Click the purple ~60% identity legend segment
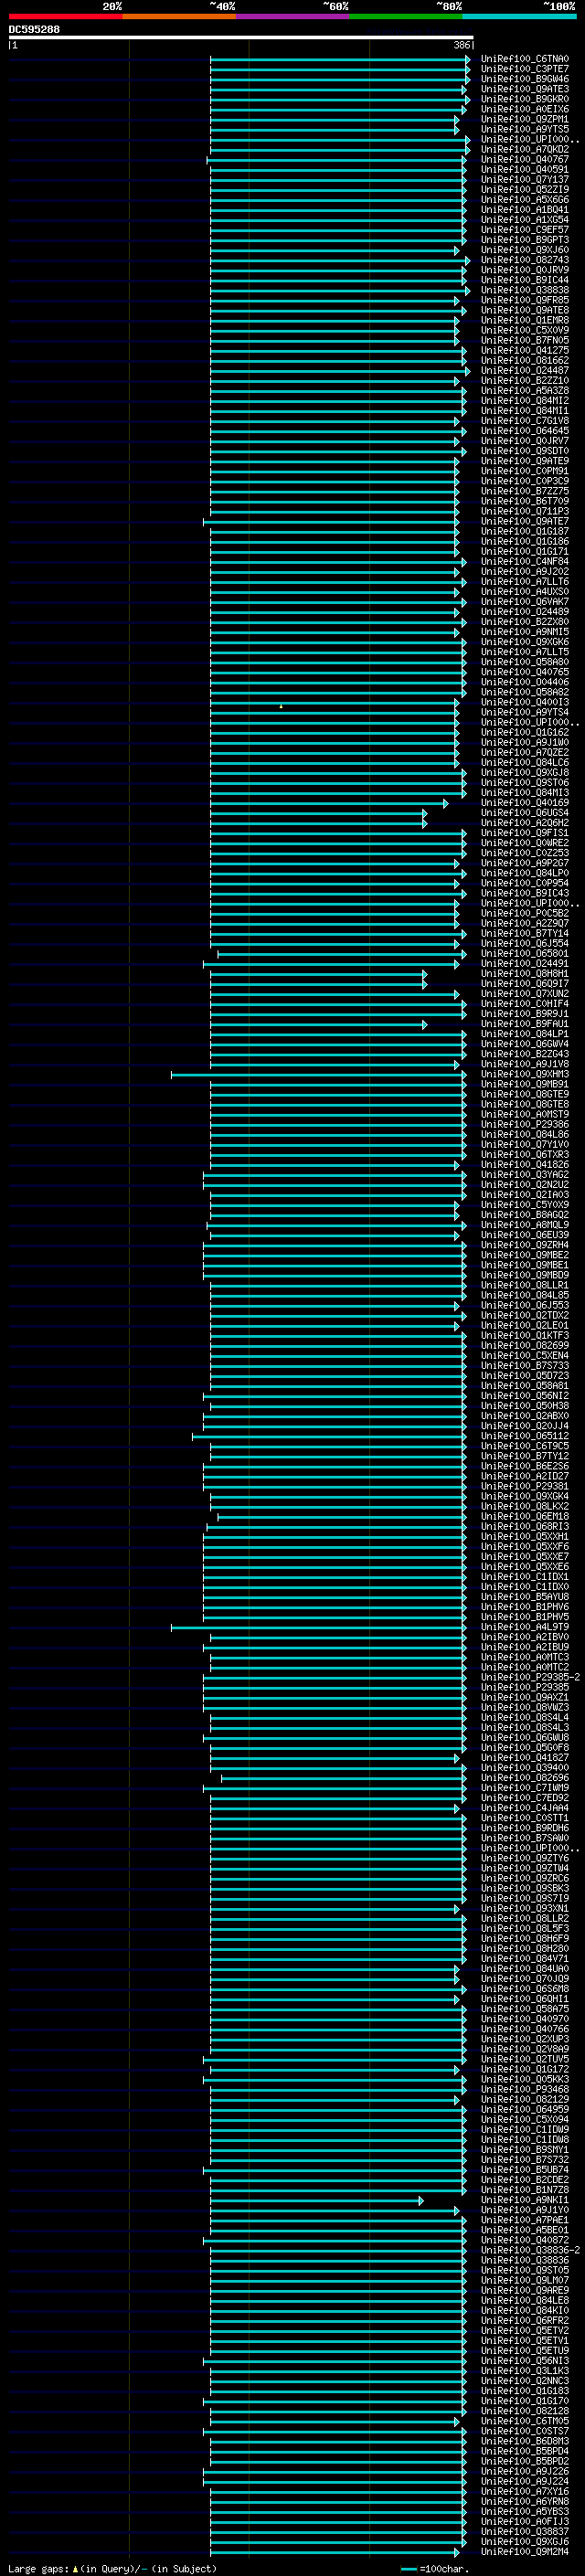585x2576 pixels. point(293,16)
